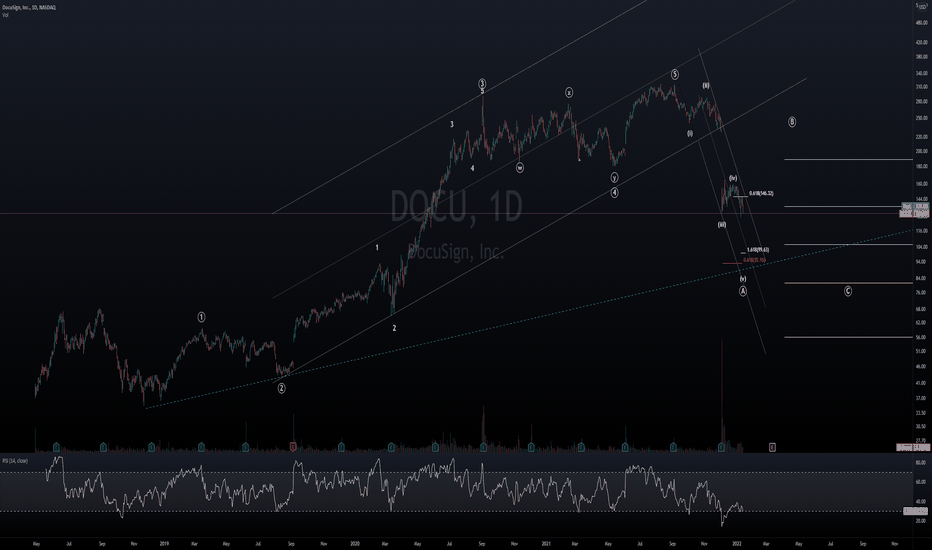Click the 2022 label on the time axis
Screen dimensions: 932x550
[736, 543]
